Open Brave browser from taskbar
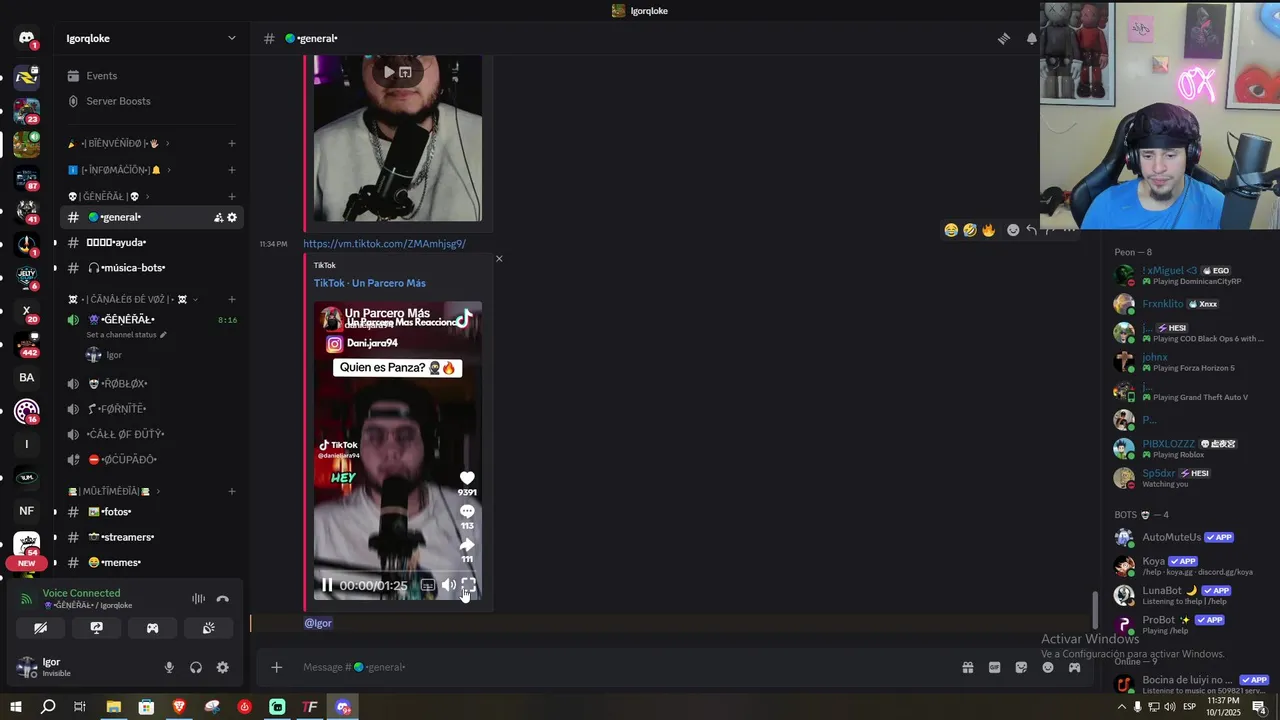Screen dimensions: 1280x720 click(179, 707)
